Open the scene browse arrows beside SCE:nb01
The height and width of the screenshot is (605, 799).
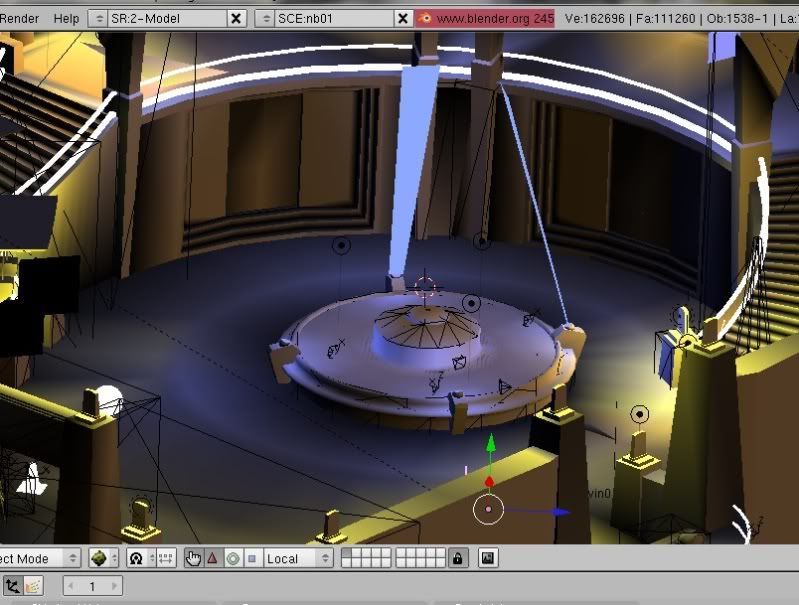pos(265,19)
